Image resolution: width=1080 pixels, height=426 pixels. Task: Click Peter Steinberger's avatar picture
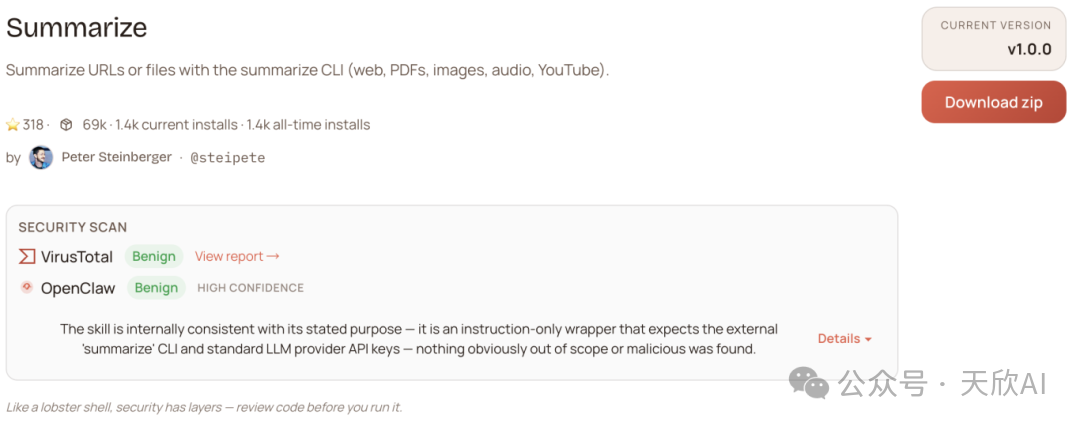41,157
